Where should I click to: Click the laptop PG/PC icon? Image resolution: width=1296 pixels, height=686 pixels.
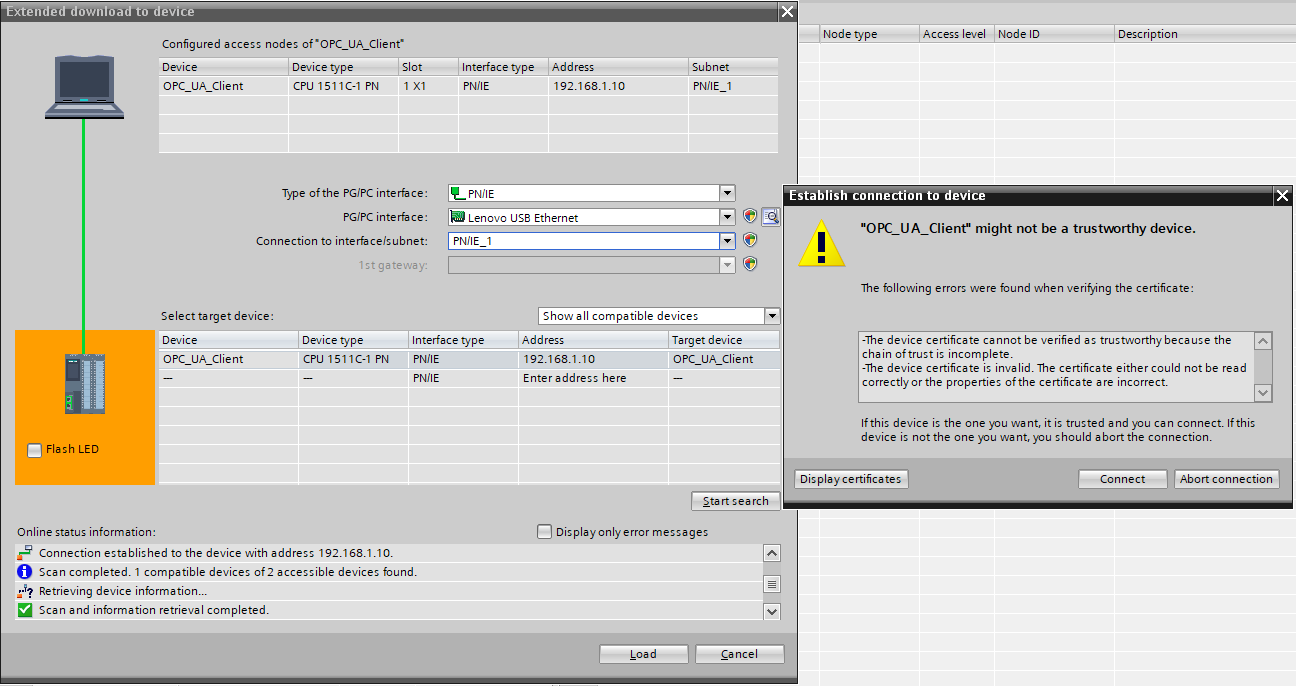click(x=84, y=87)
